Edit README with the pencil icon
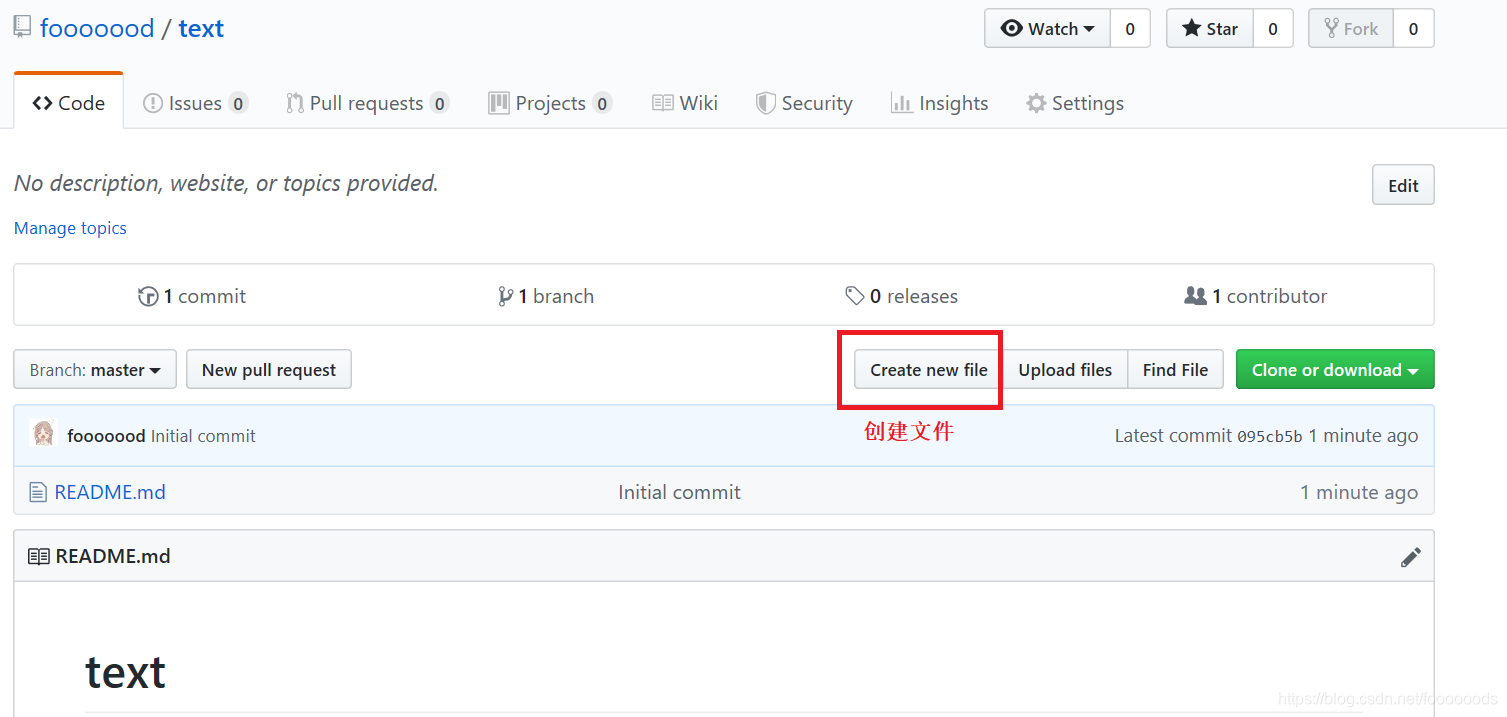 coord(1410,557)
